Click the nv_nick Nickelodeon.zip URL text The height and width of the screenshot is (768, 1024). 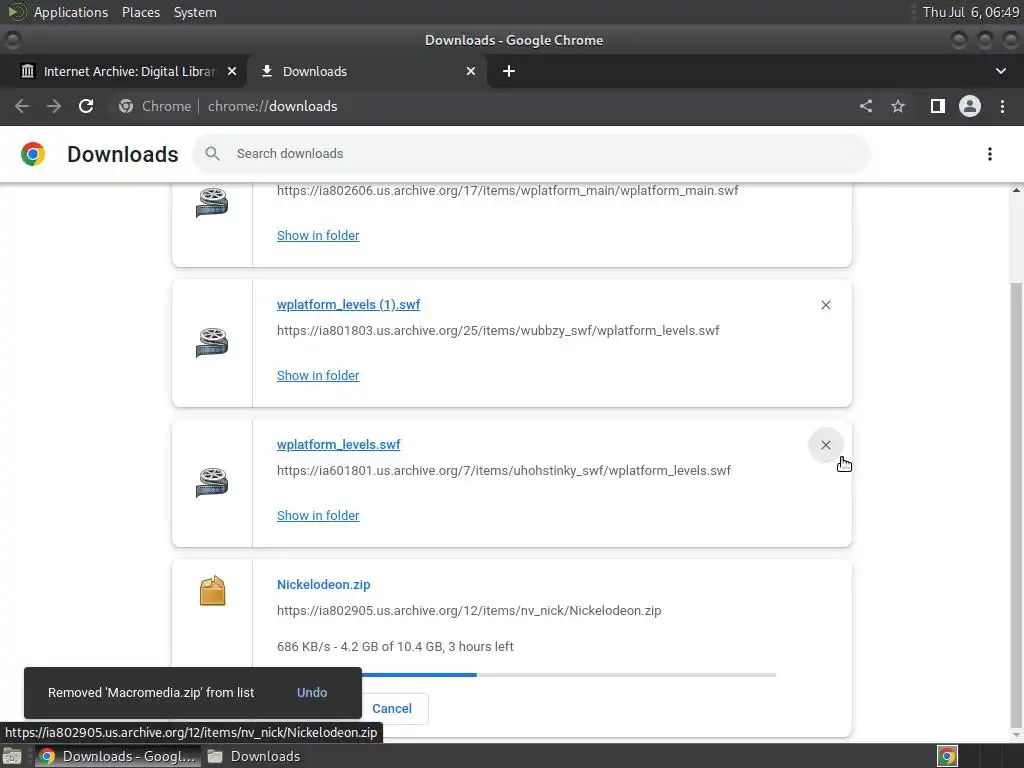(x=469, y=611)
